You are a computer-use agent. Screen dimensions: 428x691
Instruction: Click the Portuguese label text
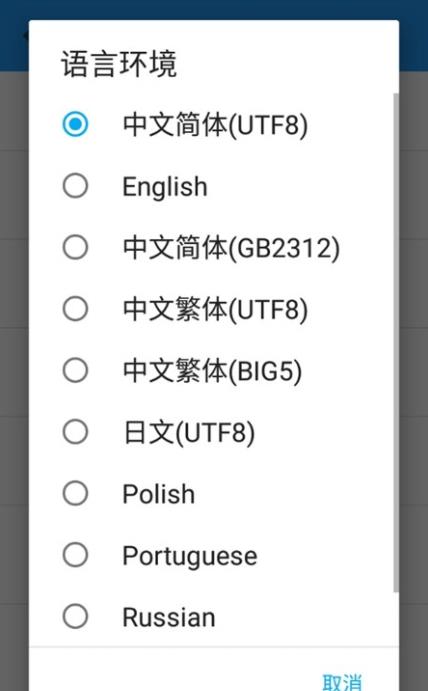point(190,557)
